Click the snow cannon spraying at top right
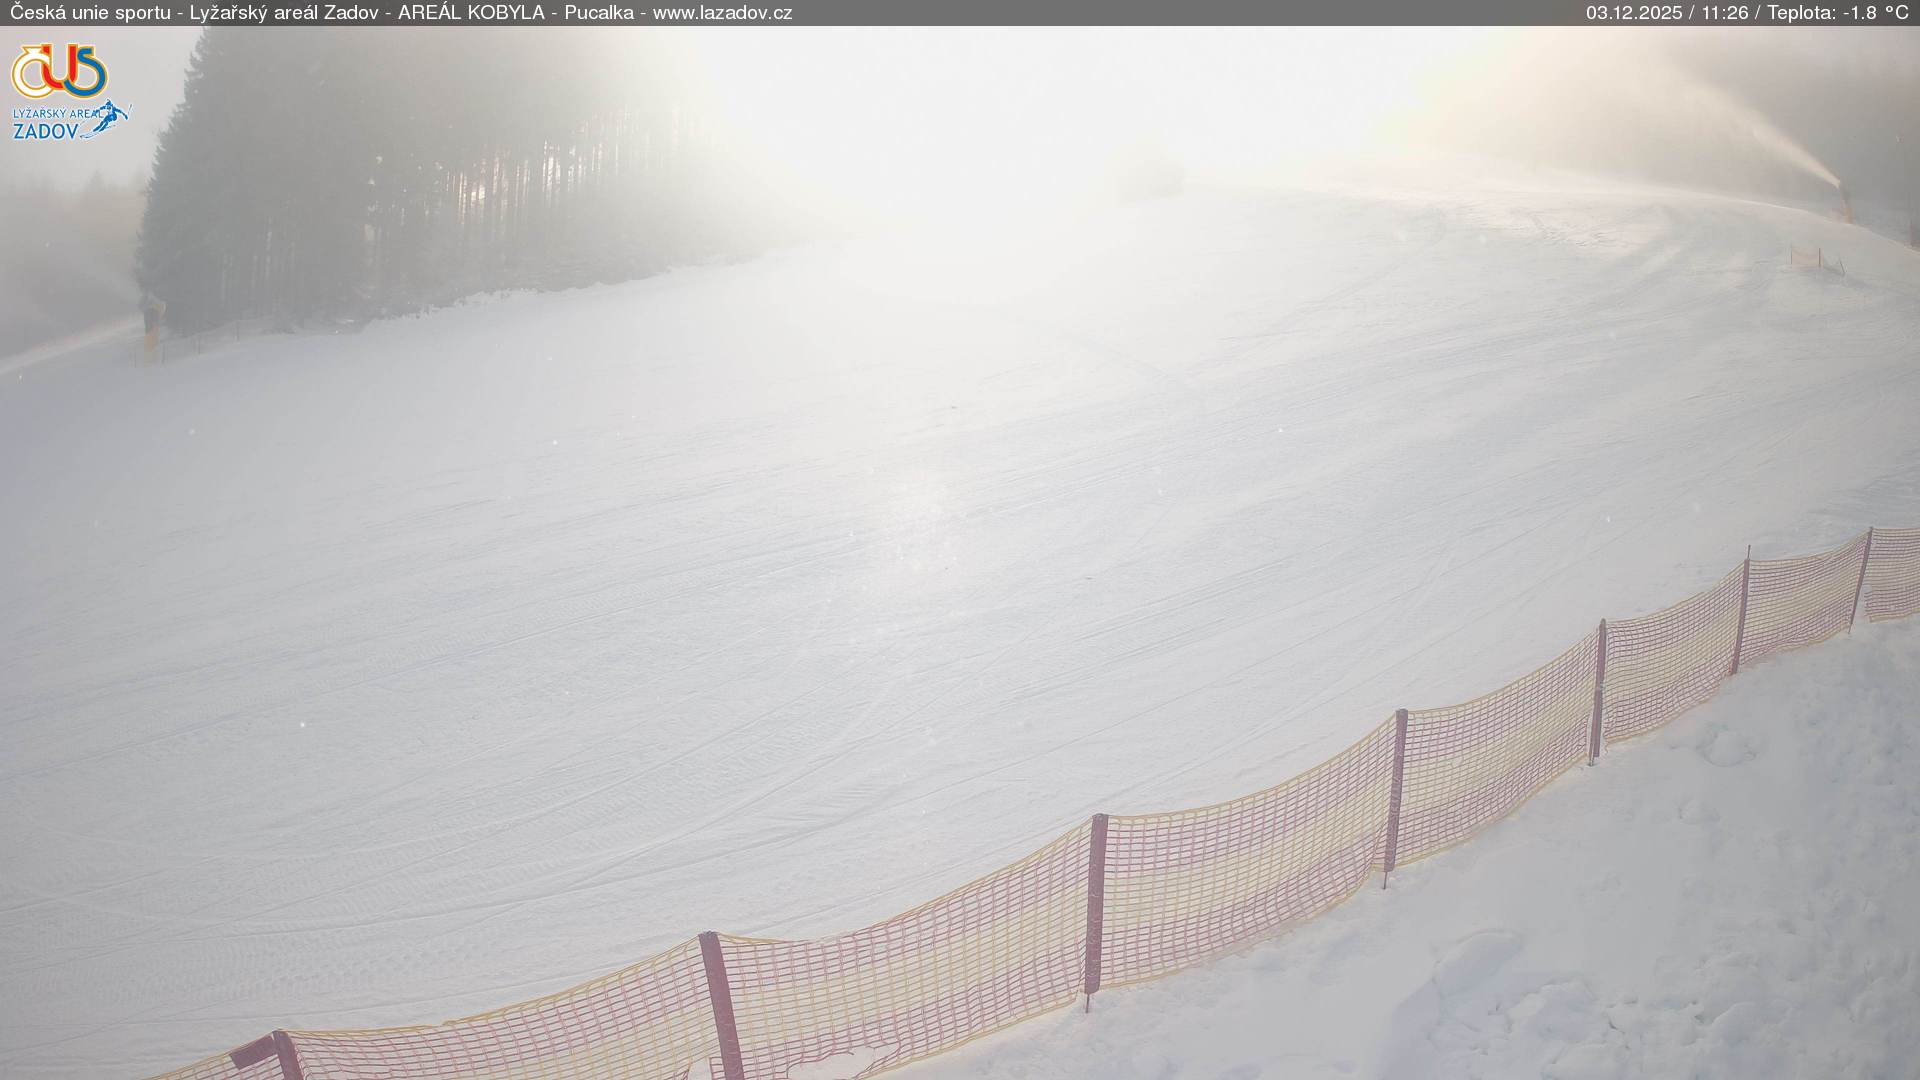The width and height of the screenshot is (1920, 1080). (x=1842, y=199)
